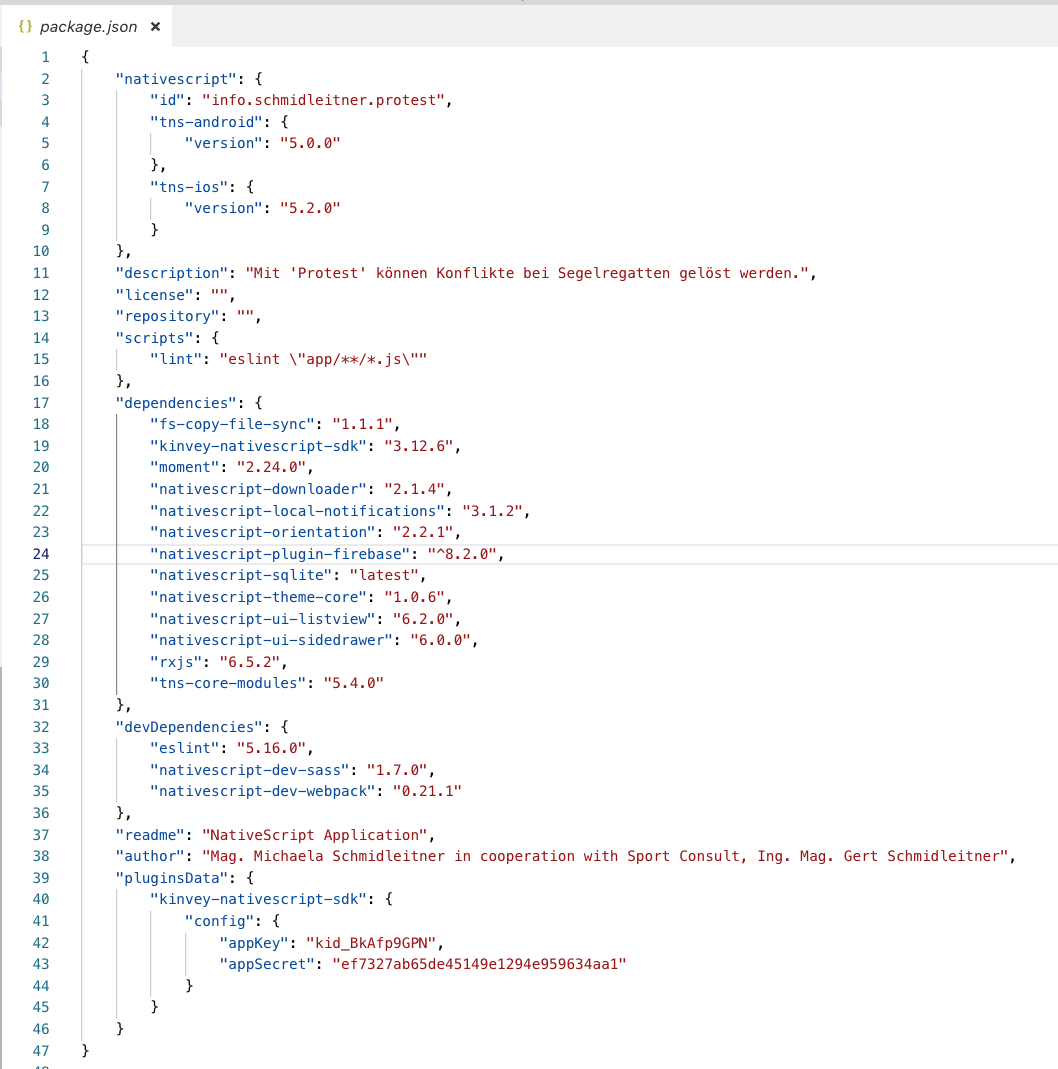Click the German description string value

click(x=527, y=273)
